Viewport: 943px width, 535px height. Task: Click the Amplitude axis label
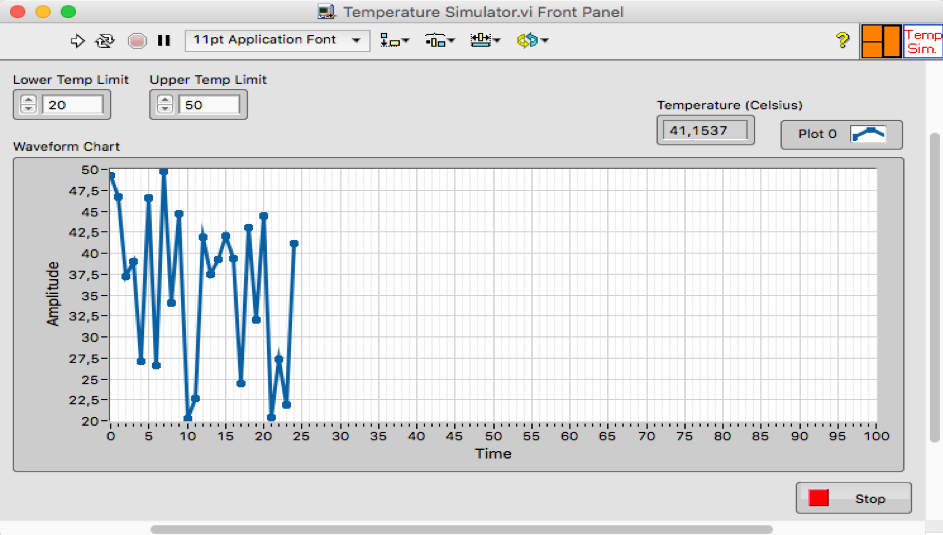pyautogui.click(x=53, y=294)
